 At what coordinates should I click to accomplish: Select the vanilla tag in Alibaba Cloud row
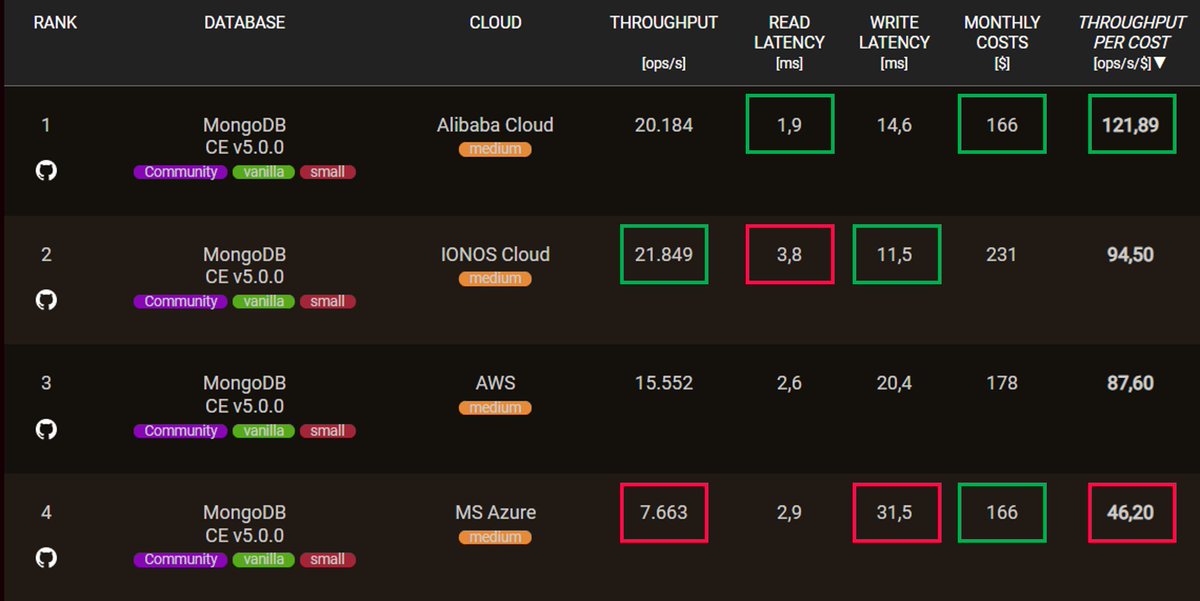(x=264, y=172)
